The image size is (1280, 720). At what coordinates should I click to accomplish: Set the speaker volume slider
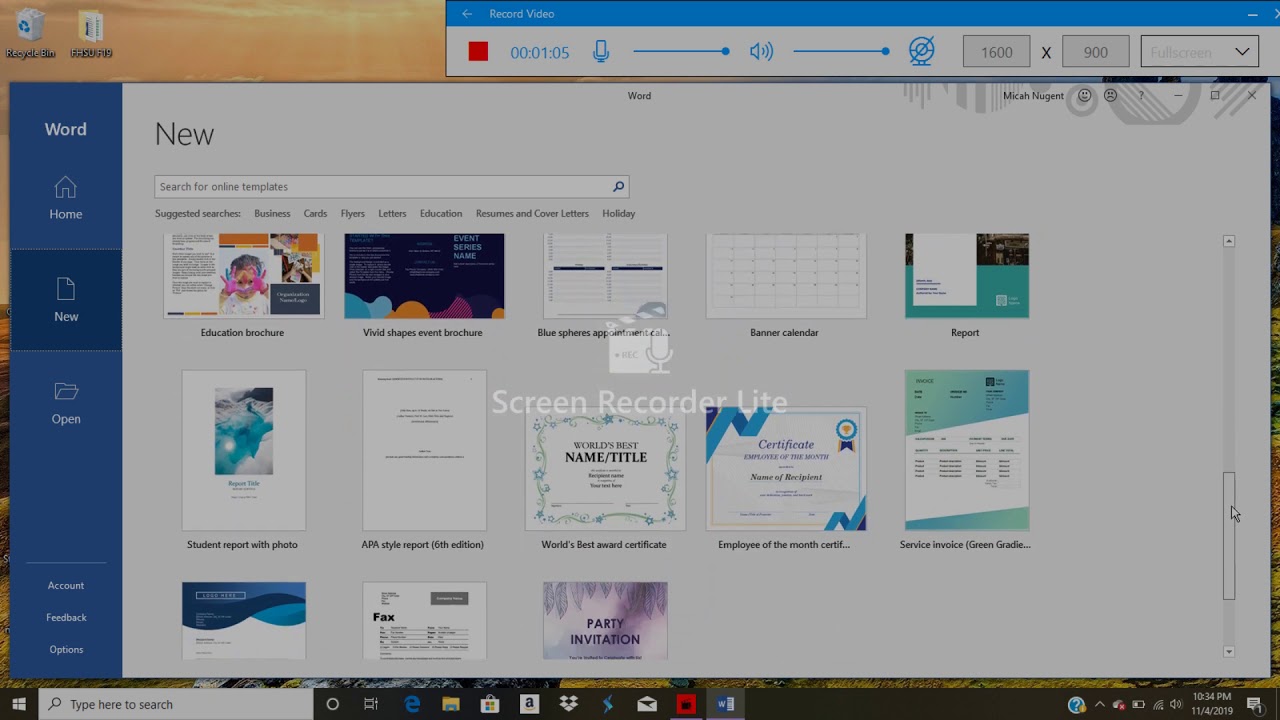[x=841, y=52]
